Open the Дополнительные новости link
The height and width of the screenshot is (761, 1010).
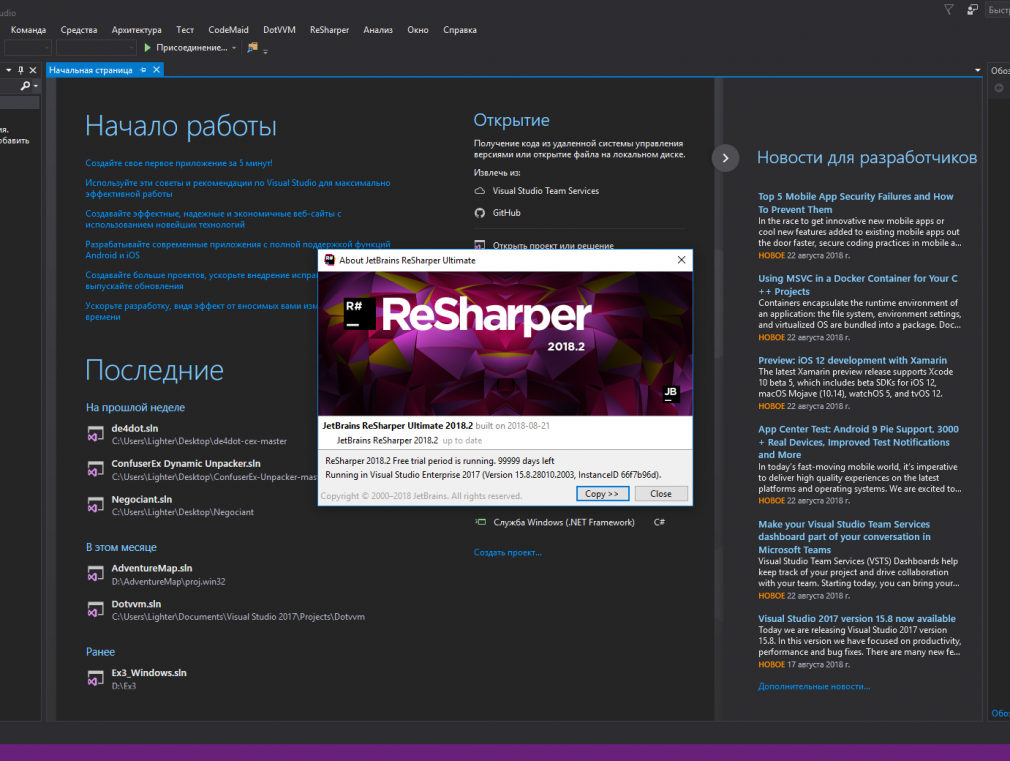pos(814,687)
